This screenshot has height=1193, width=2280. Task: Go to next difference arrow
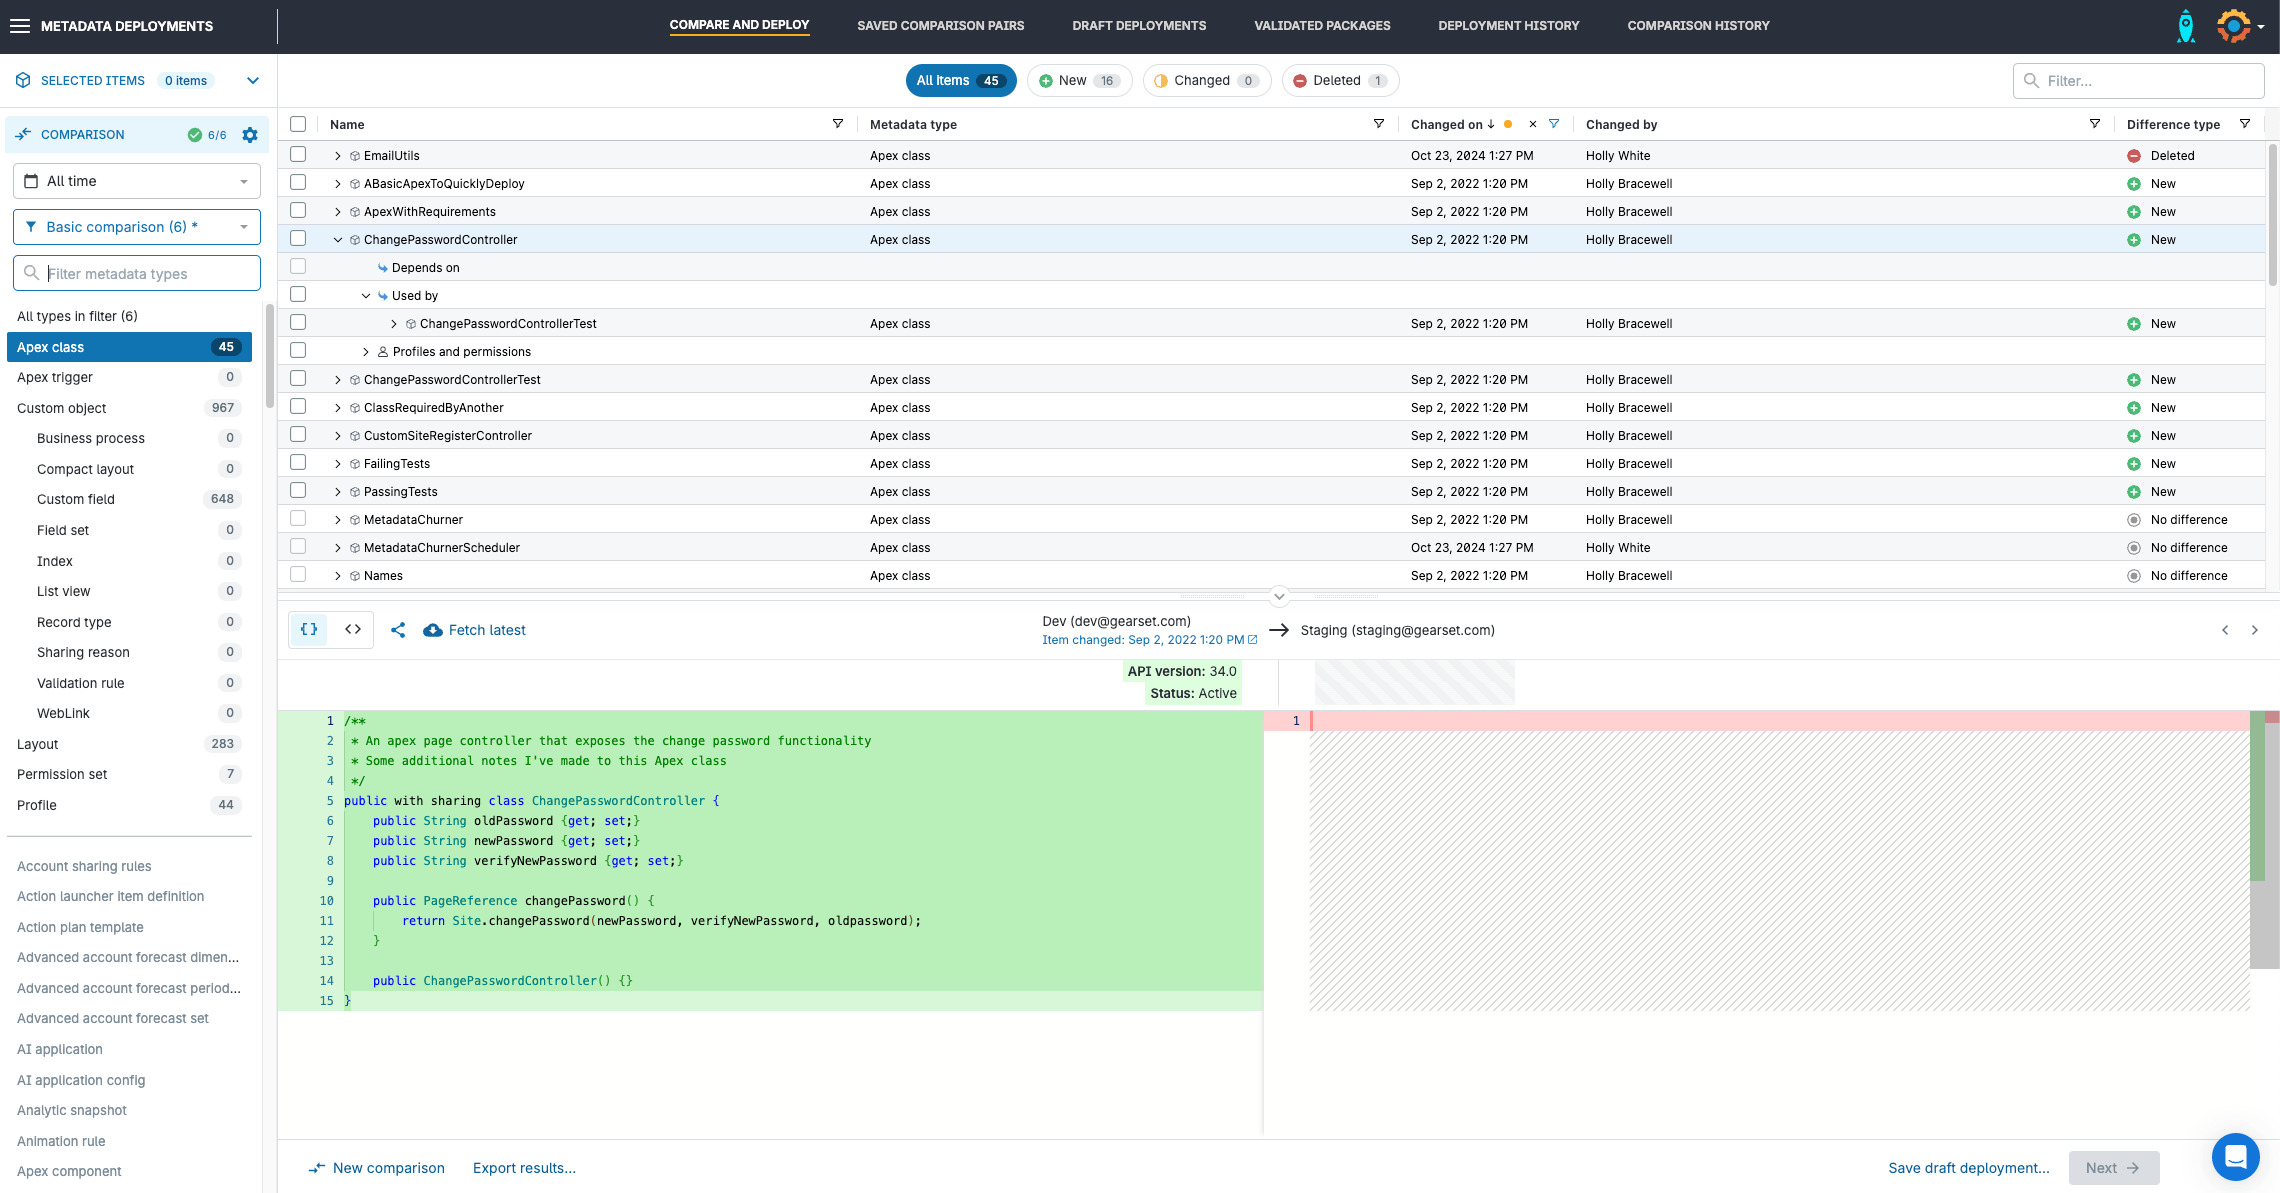coord(2254,630)
